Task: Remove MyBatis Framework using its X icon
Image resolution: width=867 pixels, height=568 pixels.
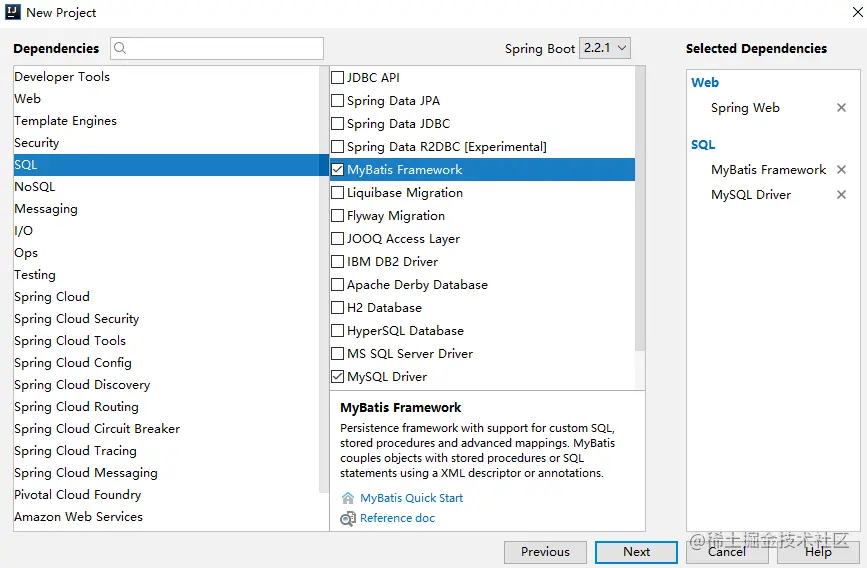Action: (841, 170)
